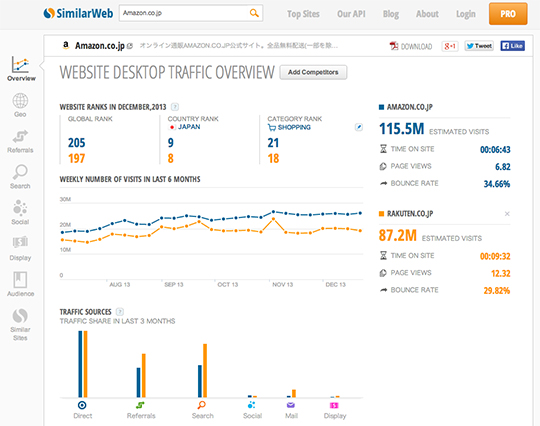The height and width of the screenshot is (426, 540).
Task: Click the edit icon for Category Rank
Action: point(359,127)
